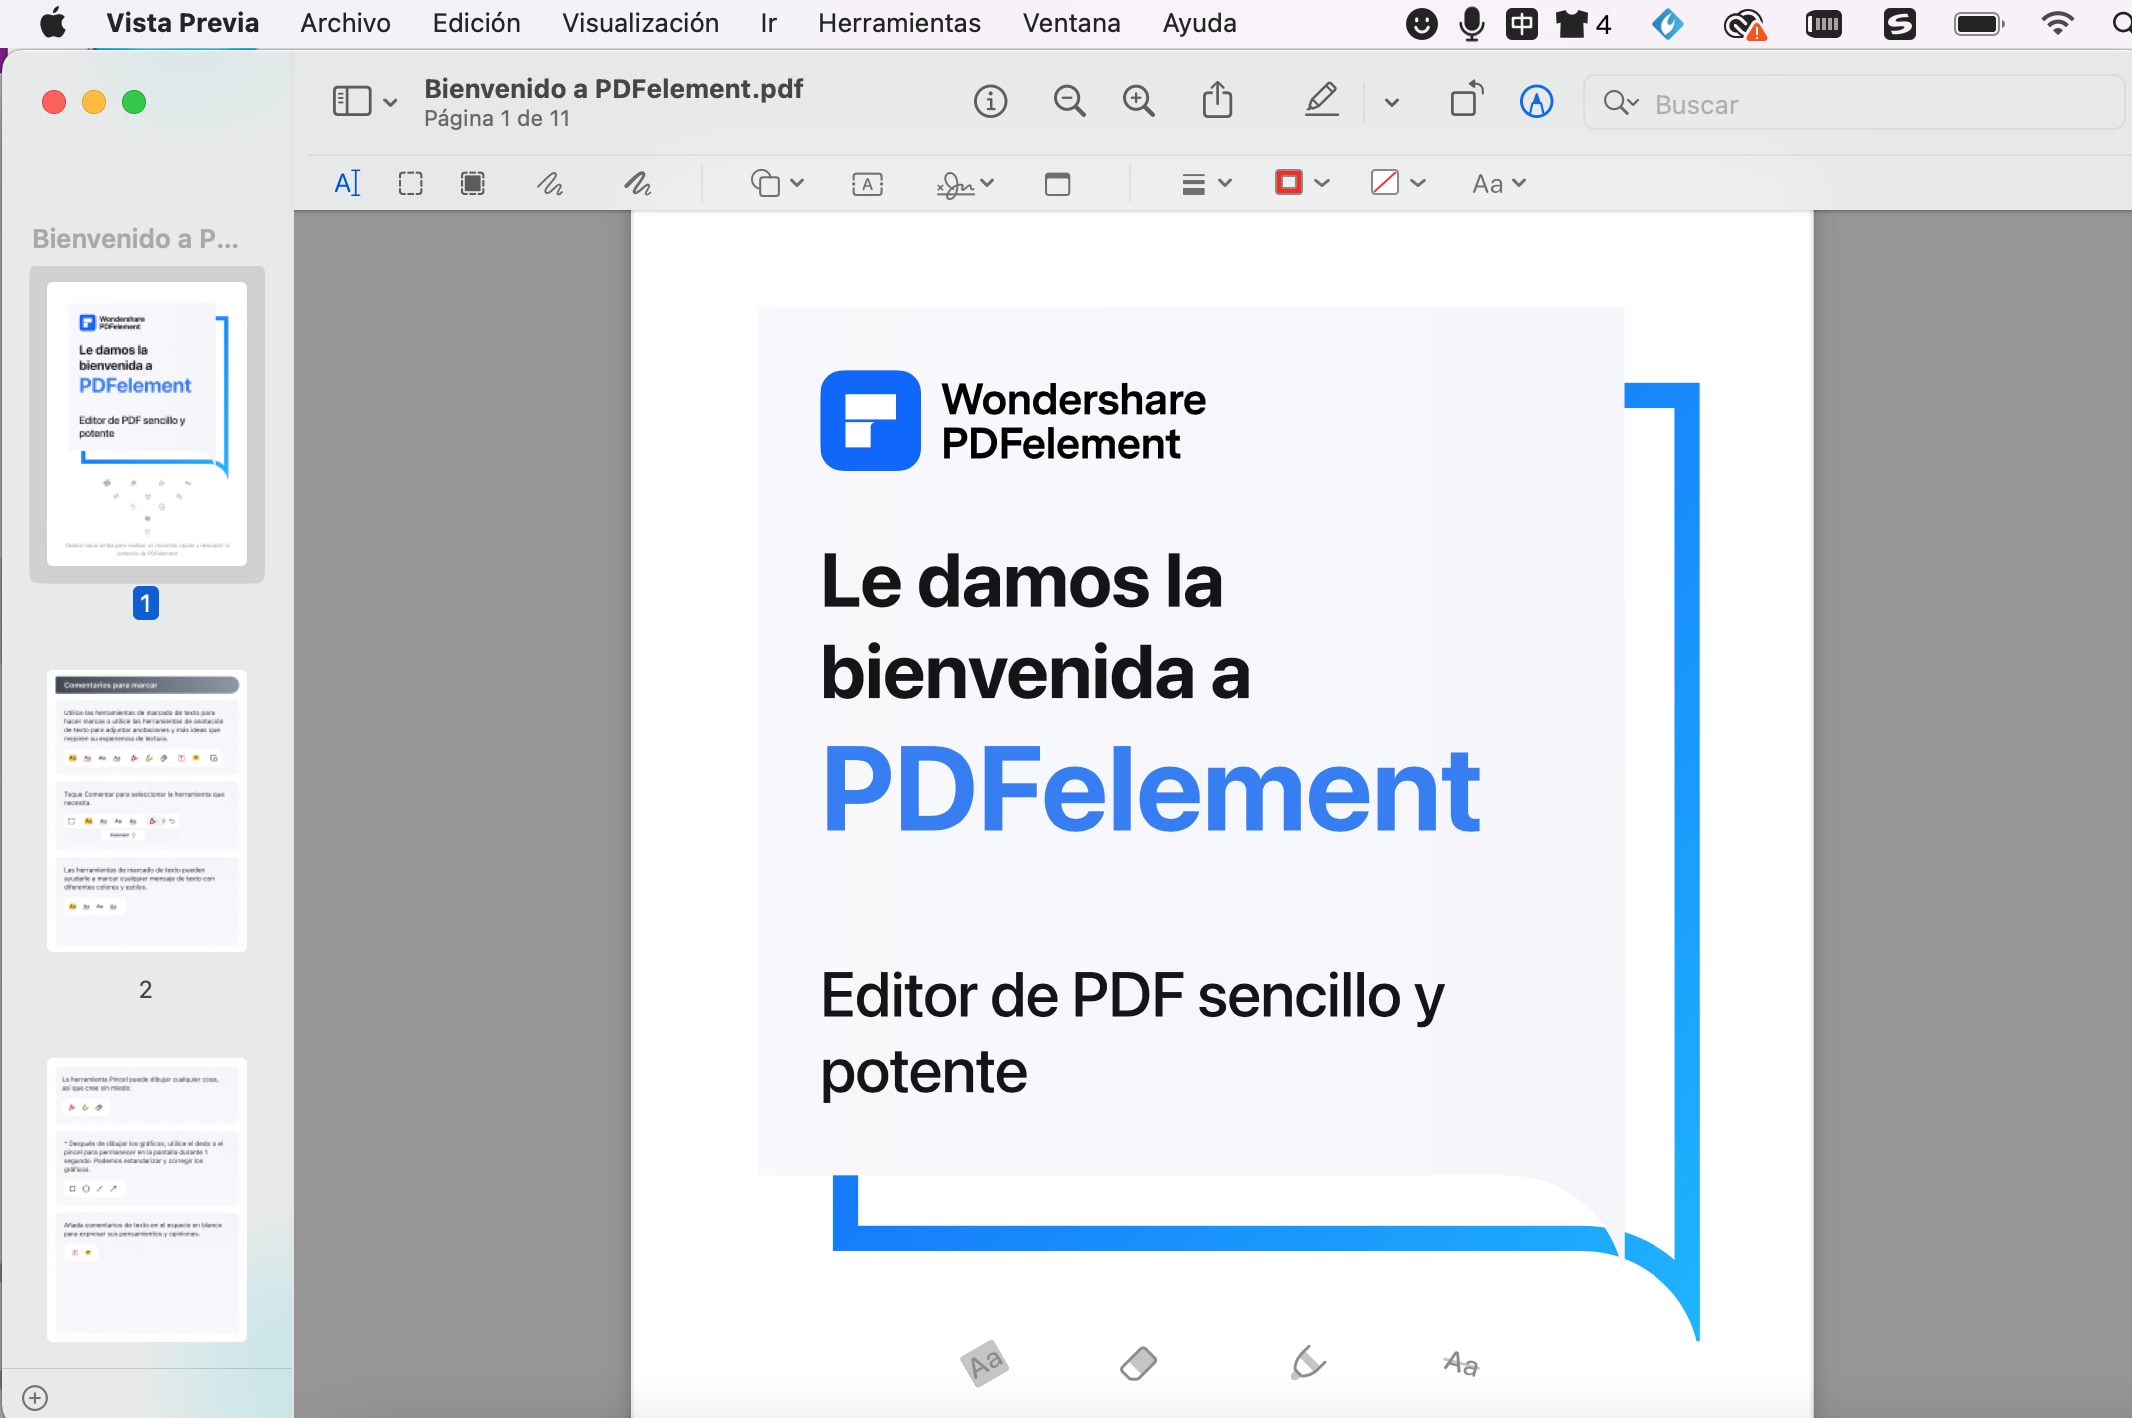
Task: Open the Fill Color picker
Action: click(1397, 183)
